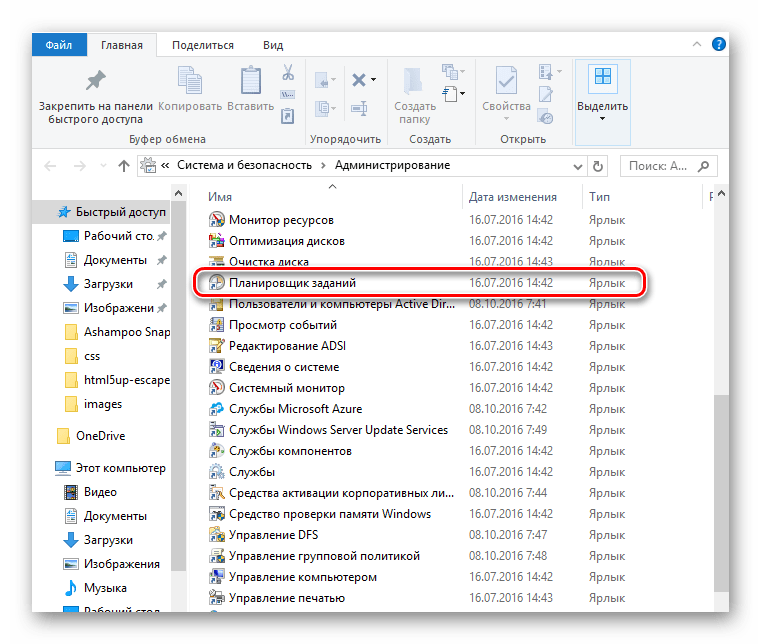This screenshot has width=761, height=644.
Task: Click the Rename icon in Organize group
Action: point(359,108)
